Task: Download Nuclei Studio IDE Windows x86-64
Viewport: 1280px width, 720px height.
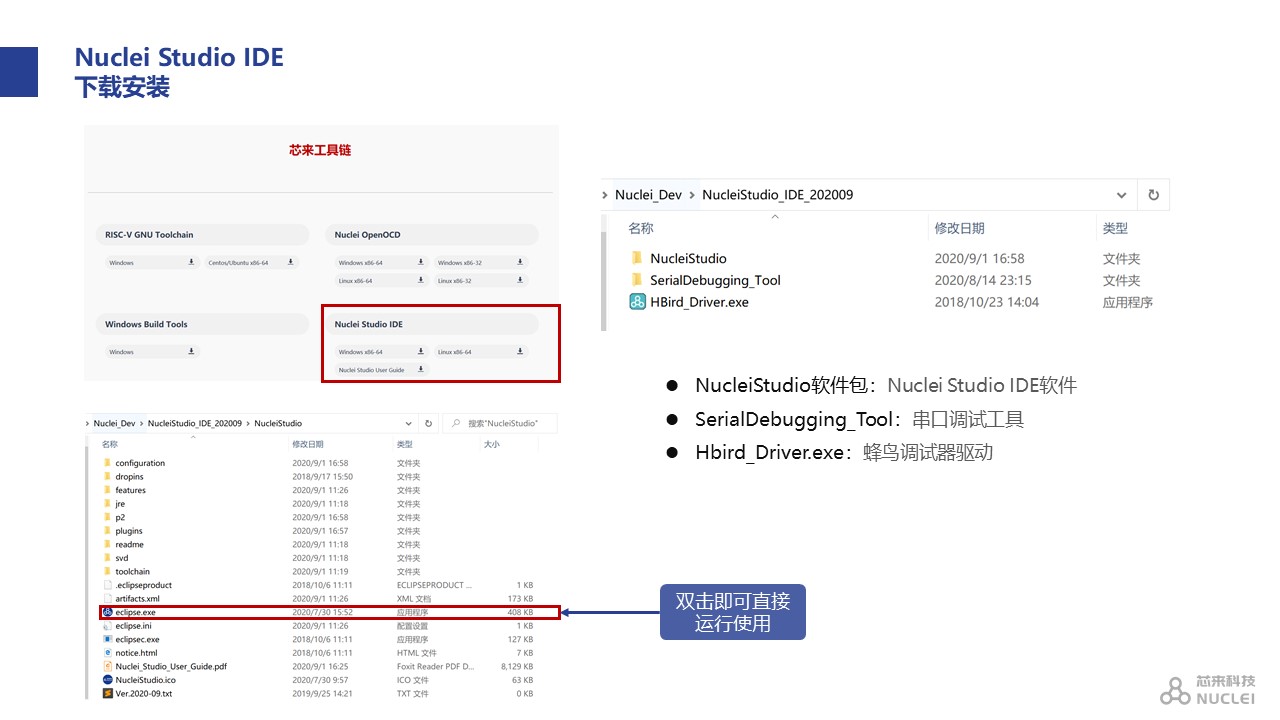Action: tap(421, 352)
